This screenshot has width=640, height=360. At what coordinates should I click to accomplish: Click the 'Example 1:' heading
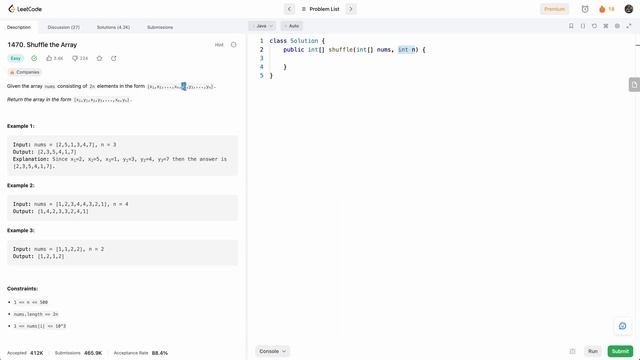(21, 126)
